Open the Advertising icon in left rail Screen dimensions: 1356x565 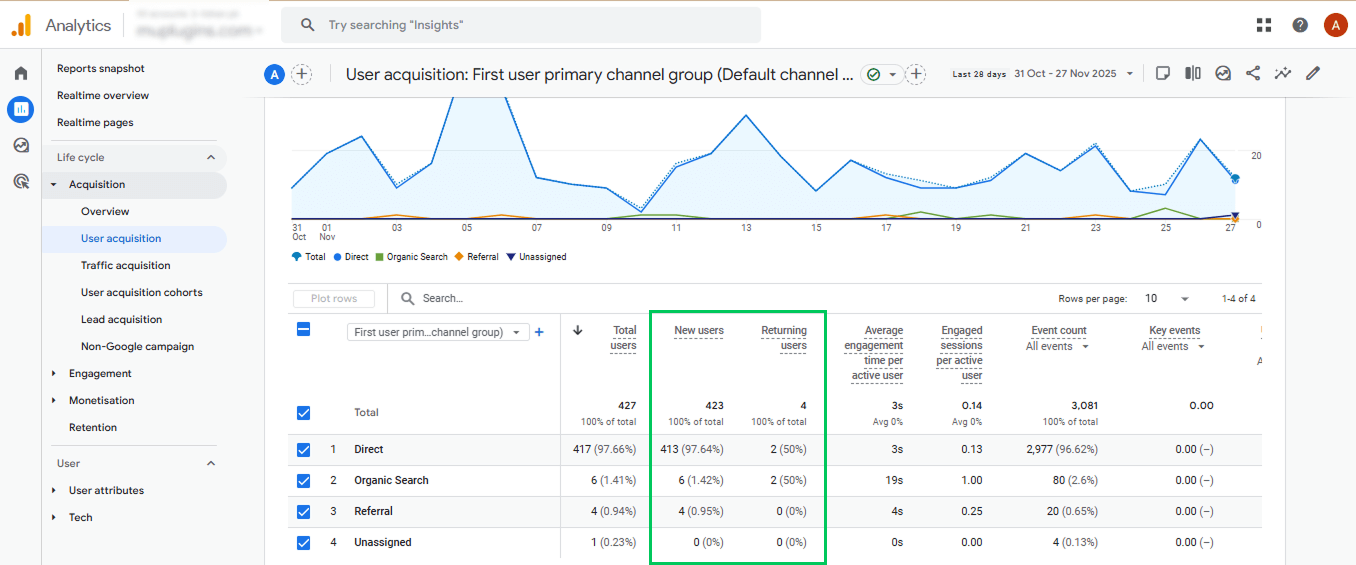click(21, 181)
